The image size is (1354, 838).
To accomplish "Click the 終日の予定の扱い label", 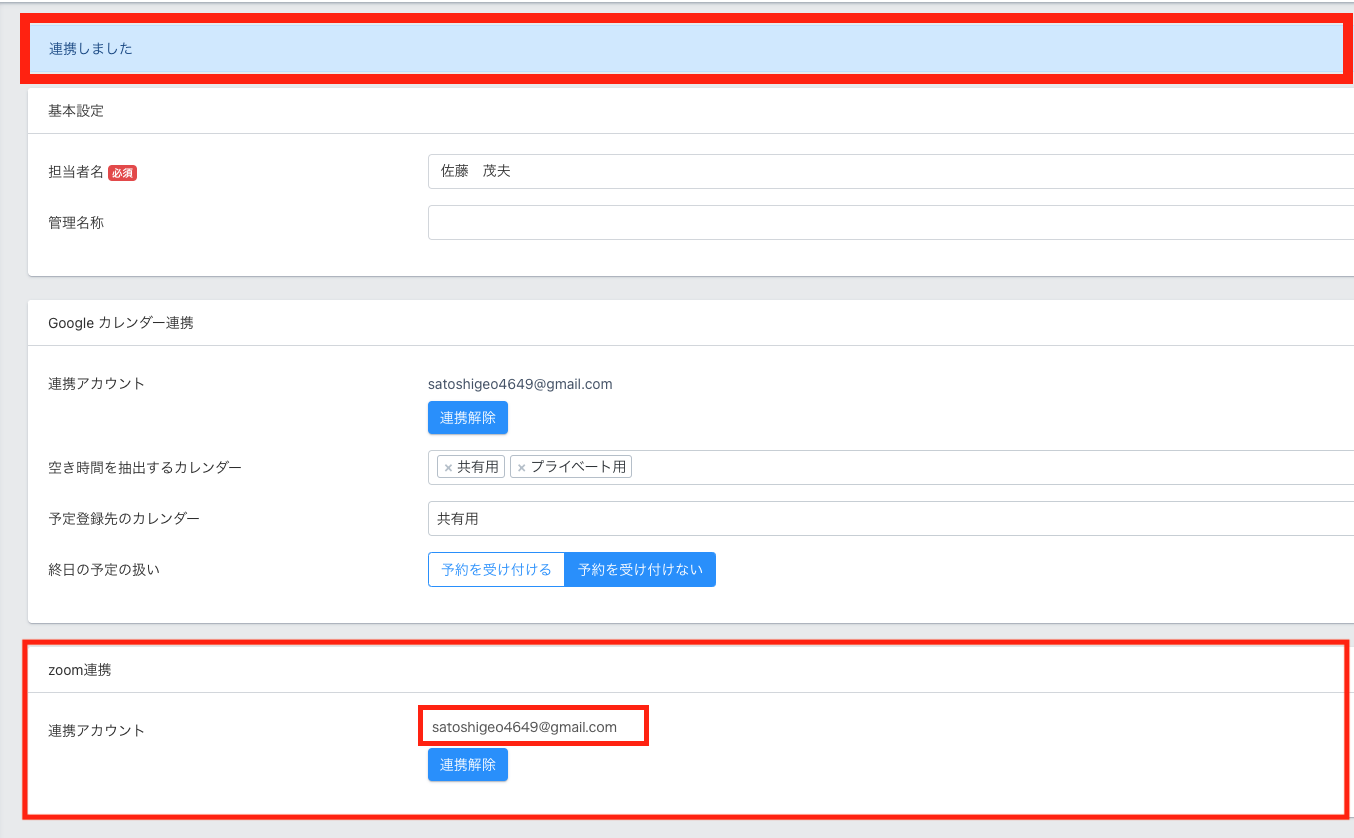I will [x=104, y=570].
